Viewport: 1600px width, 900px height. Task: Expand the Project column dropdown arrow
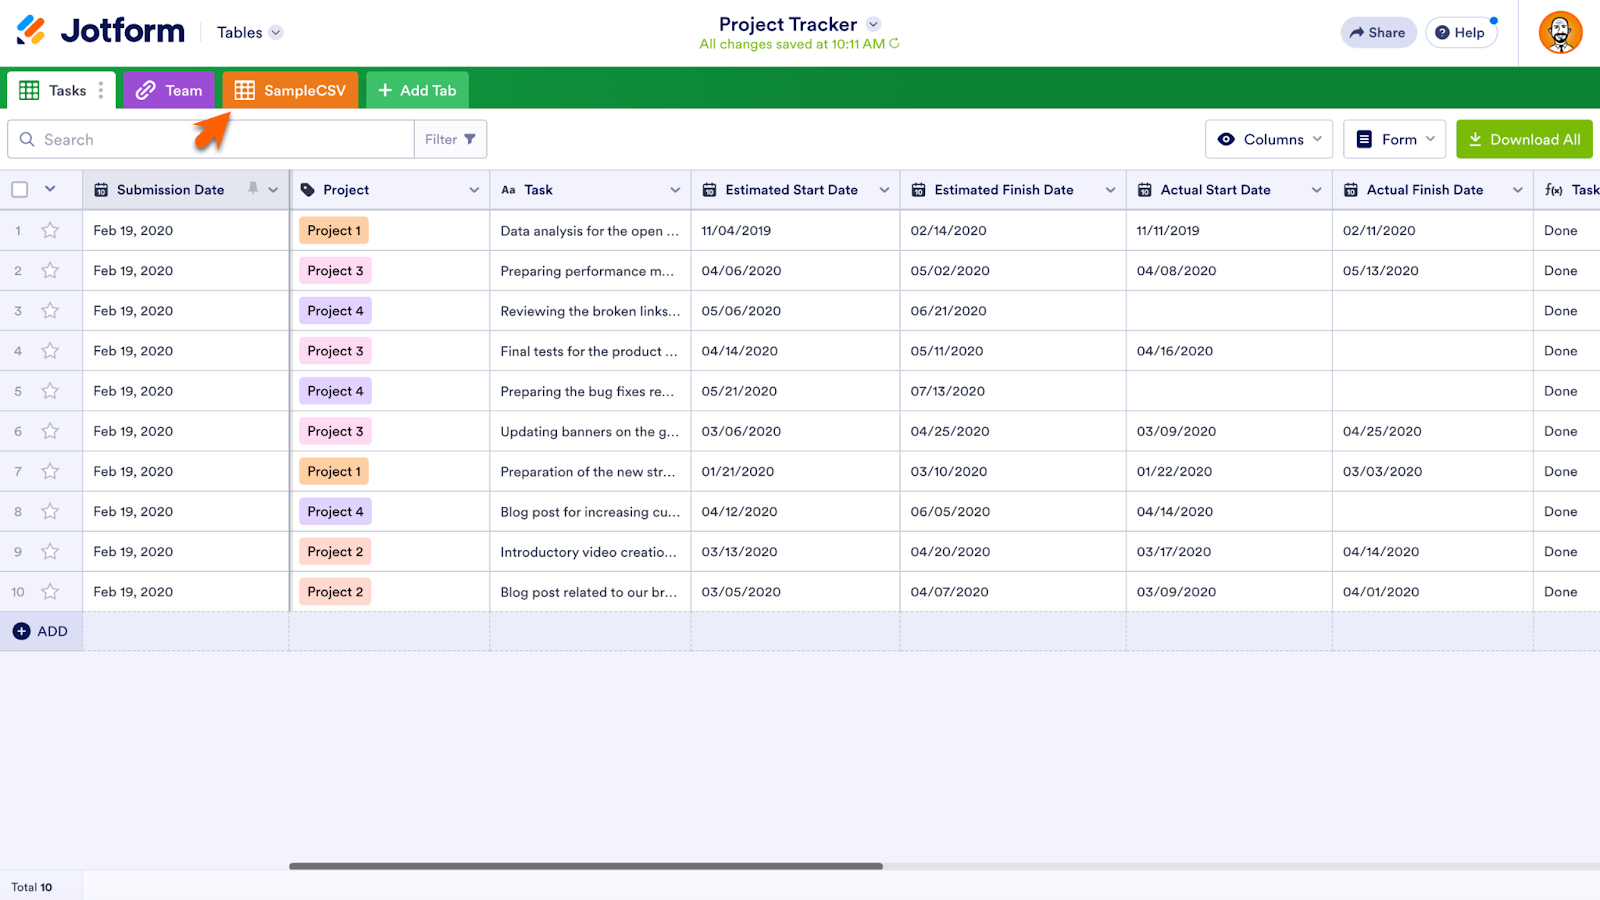(474, 190)
